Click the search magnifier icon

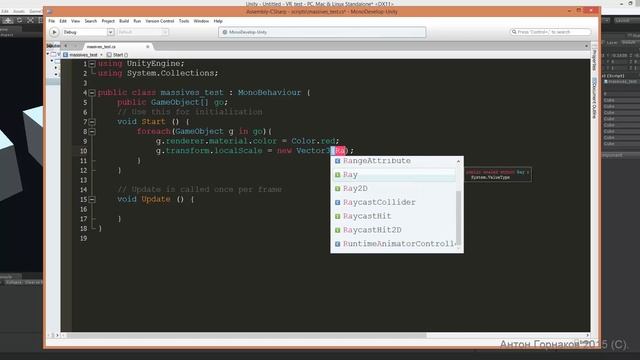tap(514, 32)
